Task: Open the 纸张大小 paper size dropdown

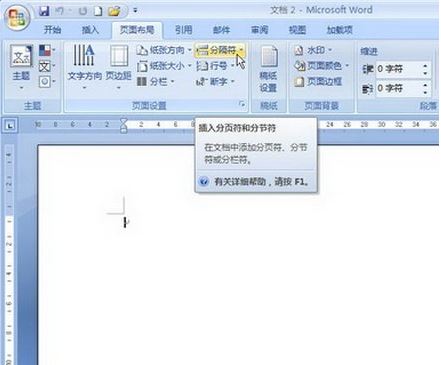Action: pyautogui.click(x=164, y=66)
